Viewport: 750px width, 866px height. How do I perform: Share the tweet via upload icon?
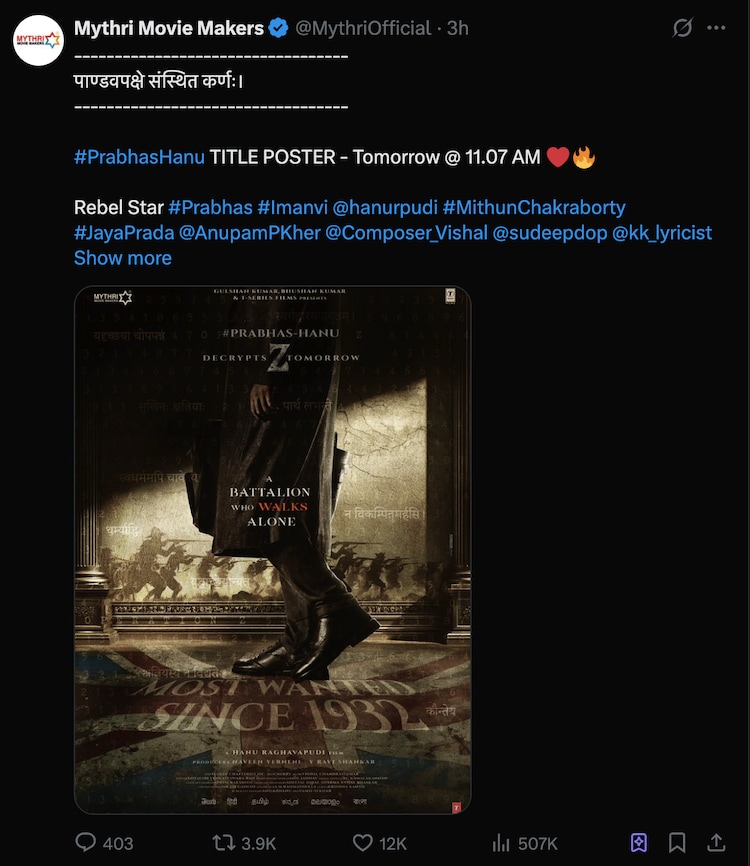tap(716, 842)
